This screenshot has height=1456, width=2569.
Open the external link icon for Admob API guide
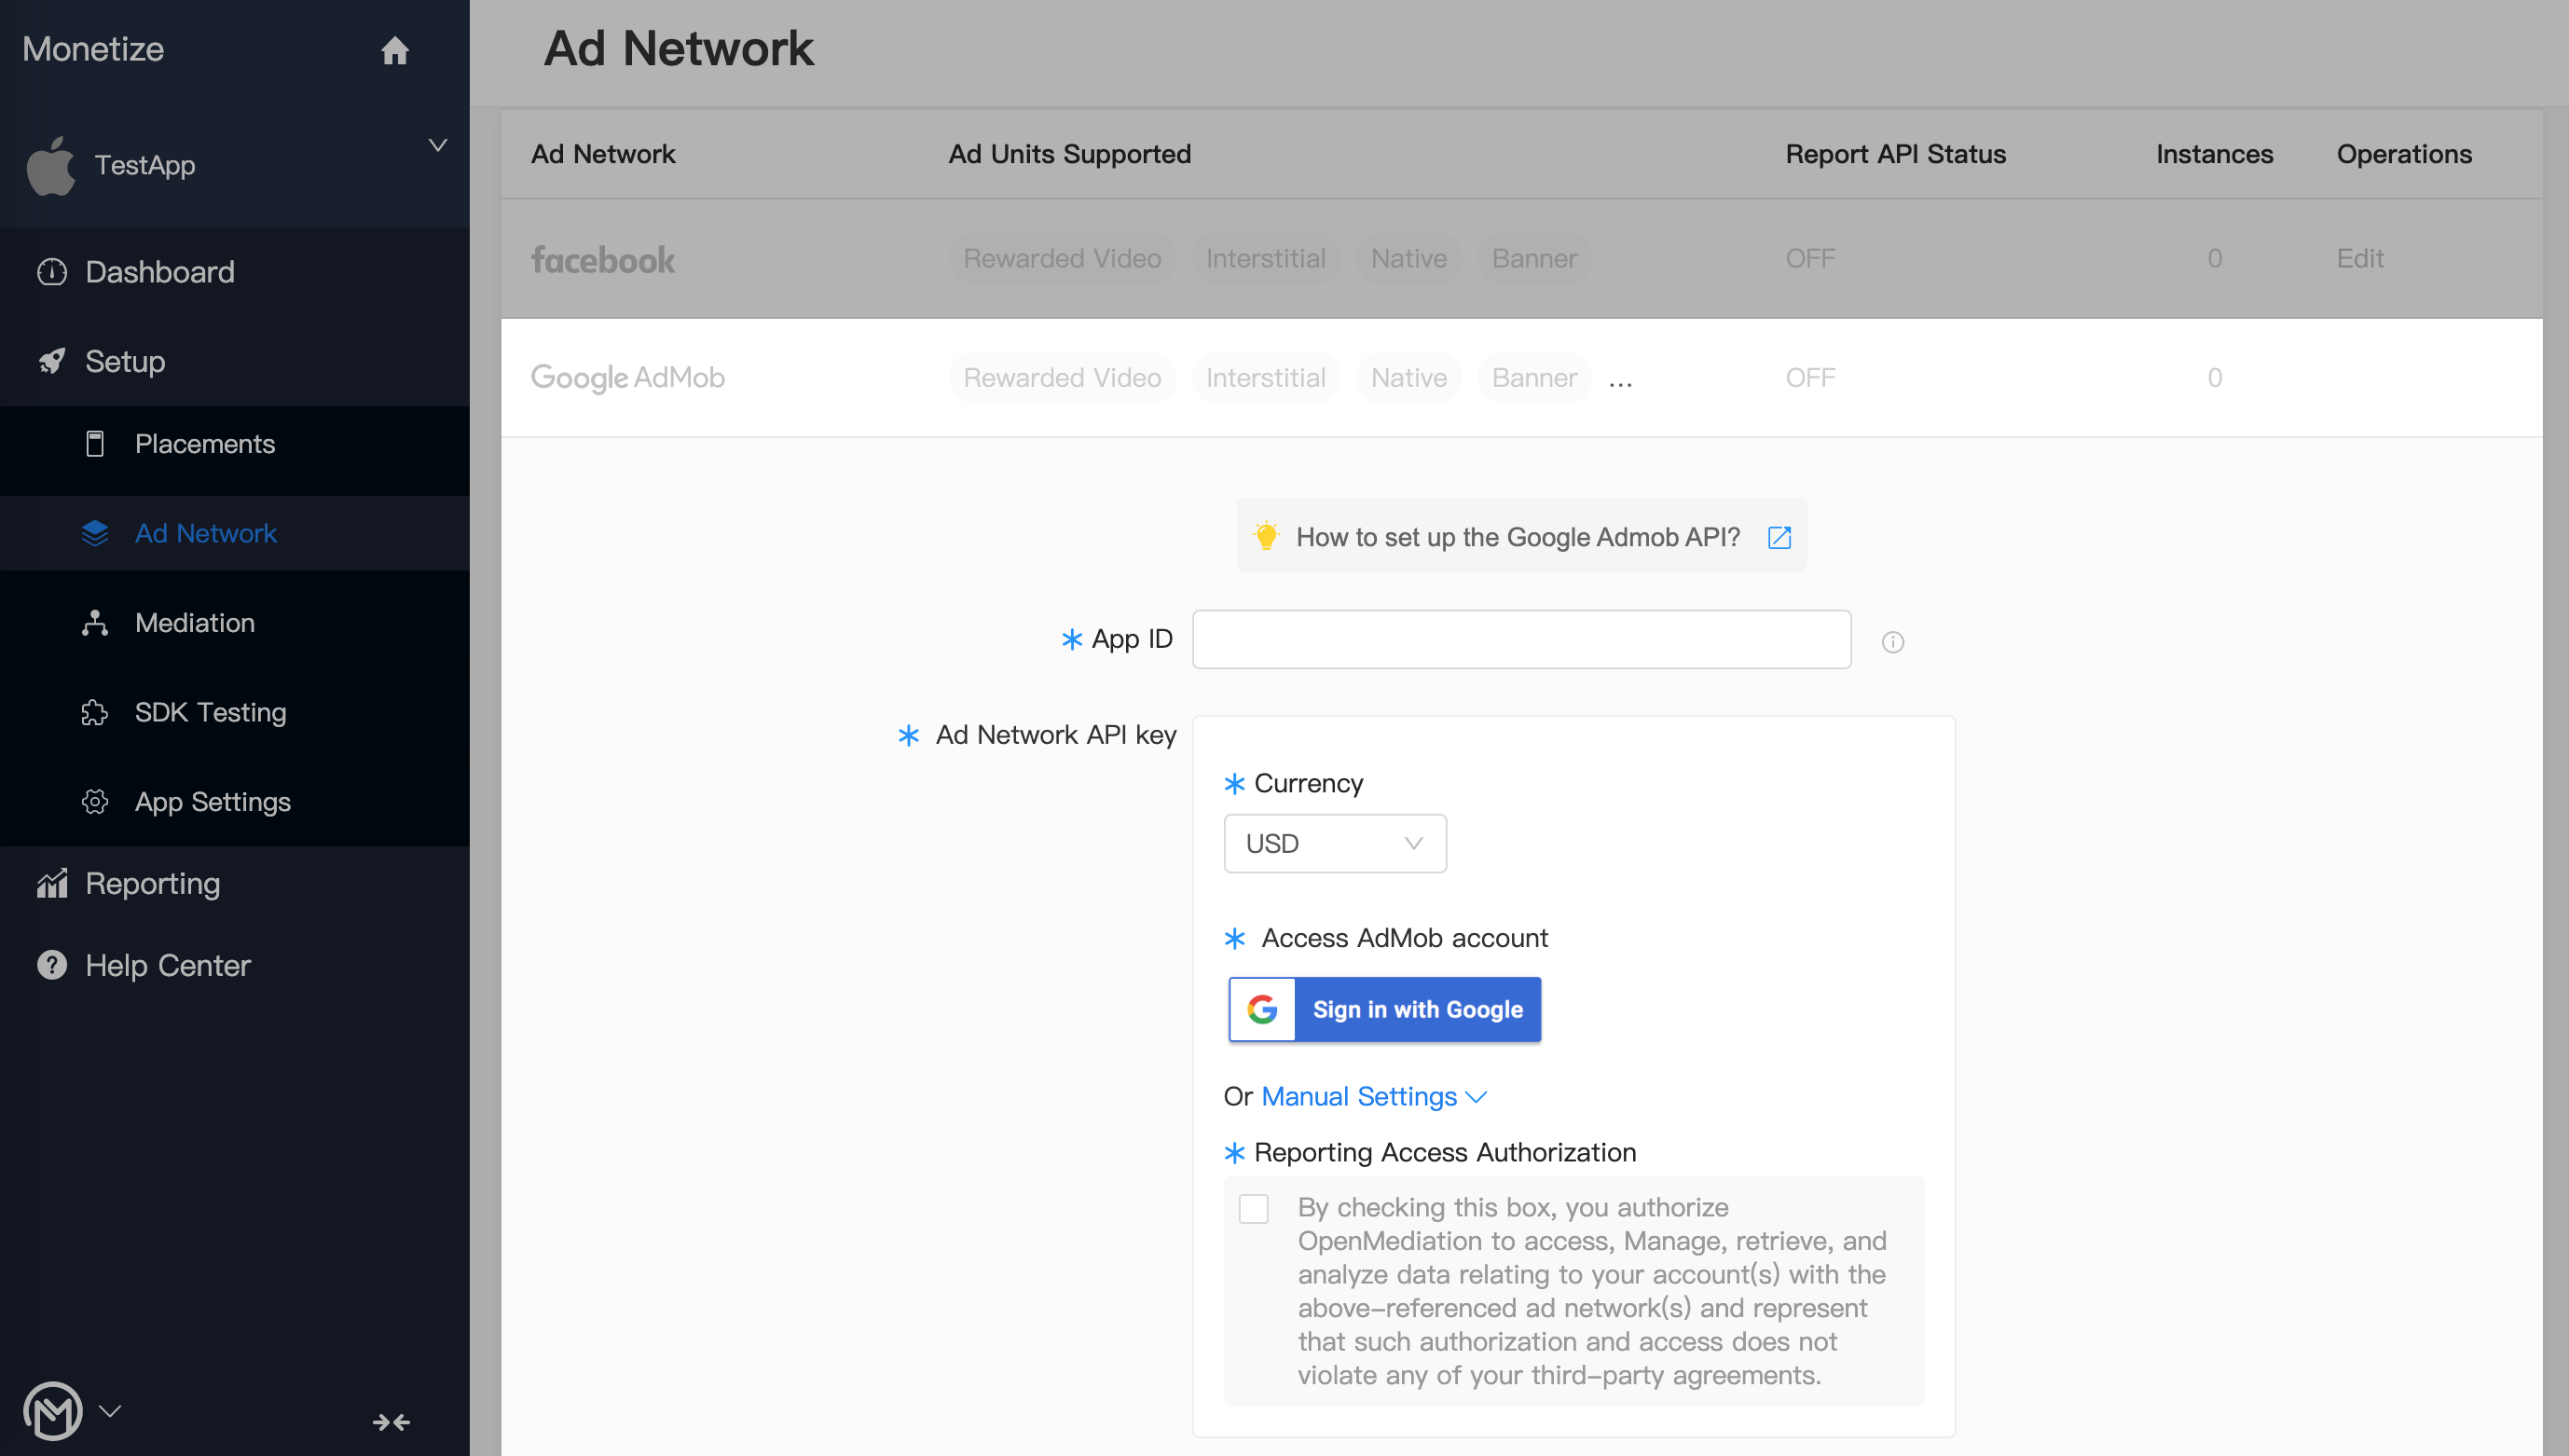pyautogui.click(x=1779, y=537)
